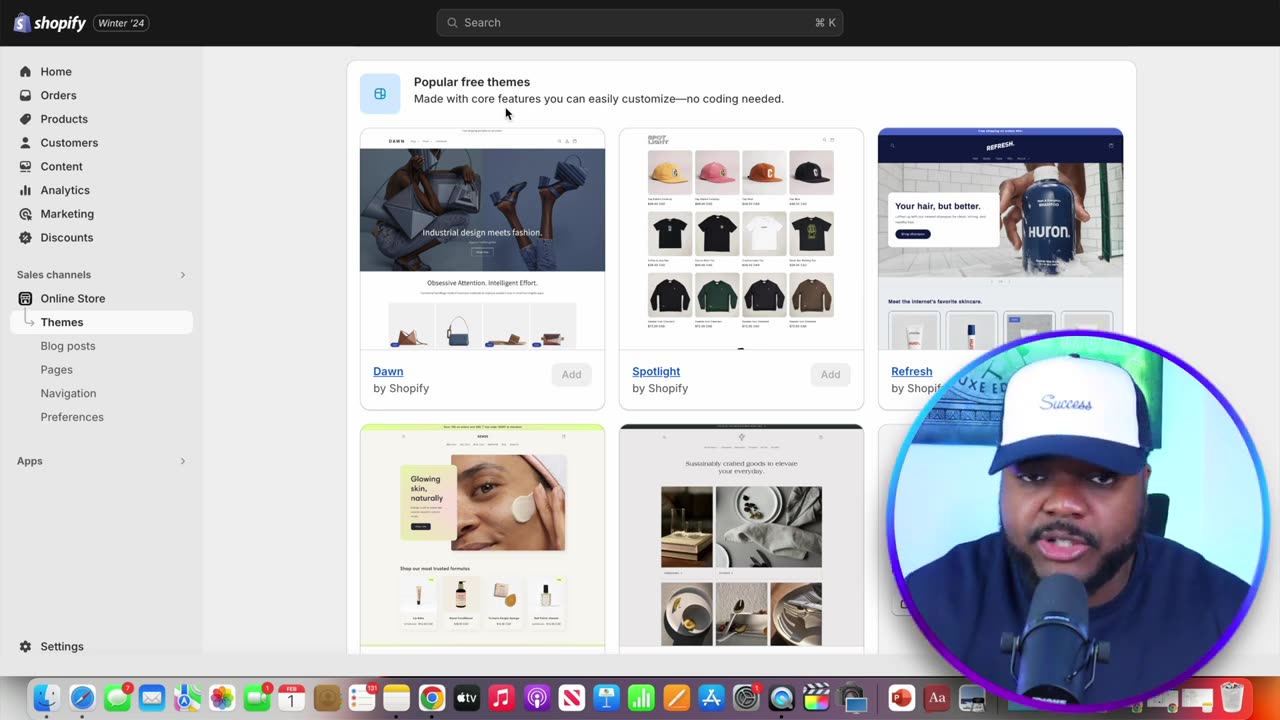The image size is (1280, 720).
Task: Open Preferences under Online Store
Action: [x=72, y=417]
